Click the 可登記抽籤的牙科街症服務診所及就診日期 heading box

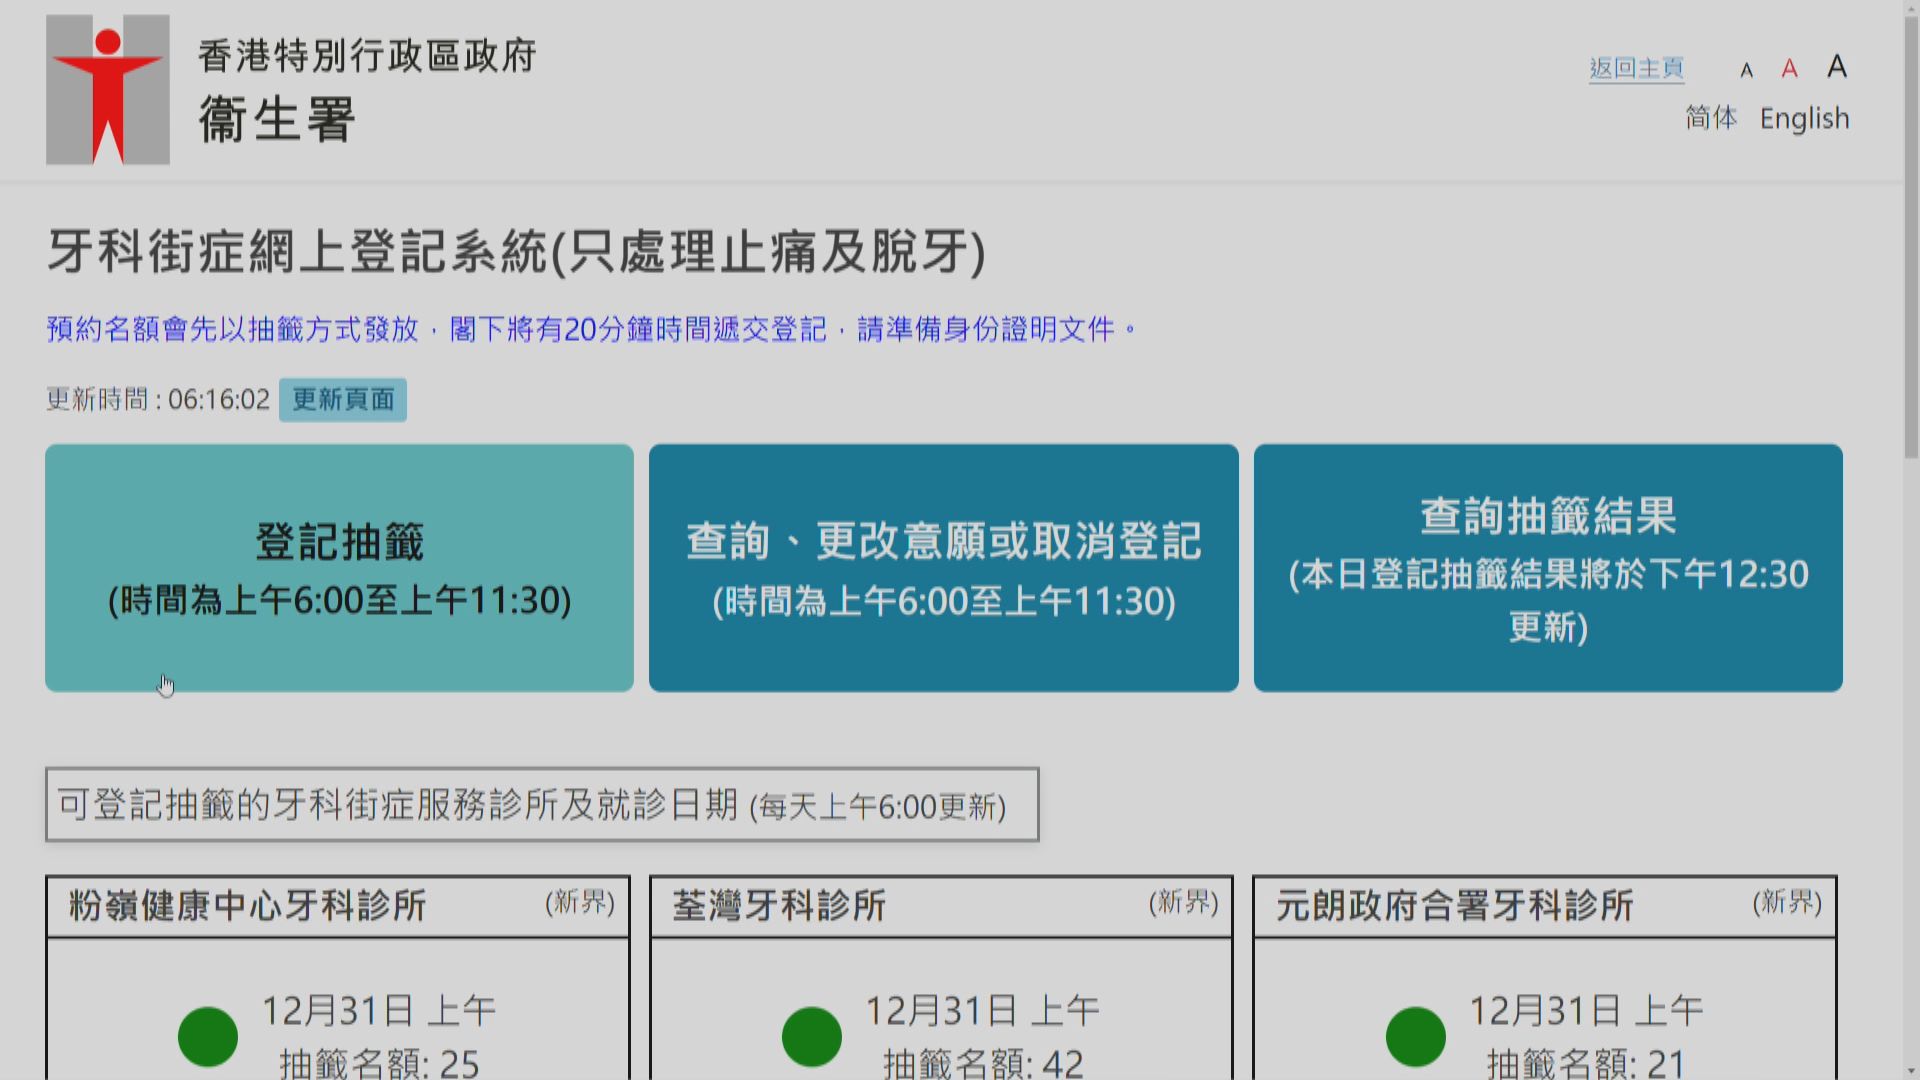pos(542,804)
